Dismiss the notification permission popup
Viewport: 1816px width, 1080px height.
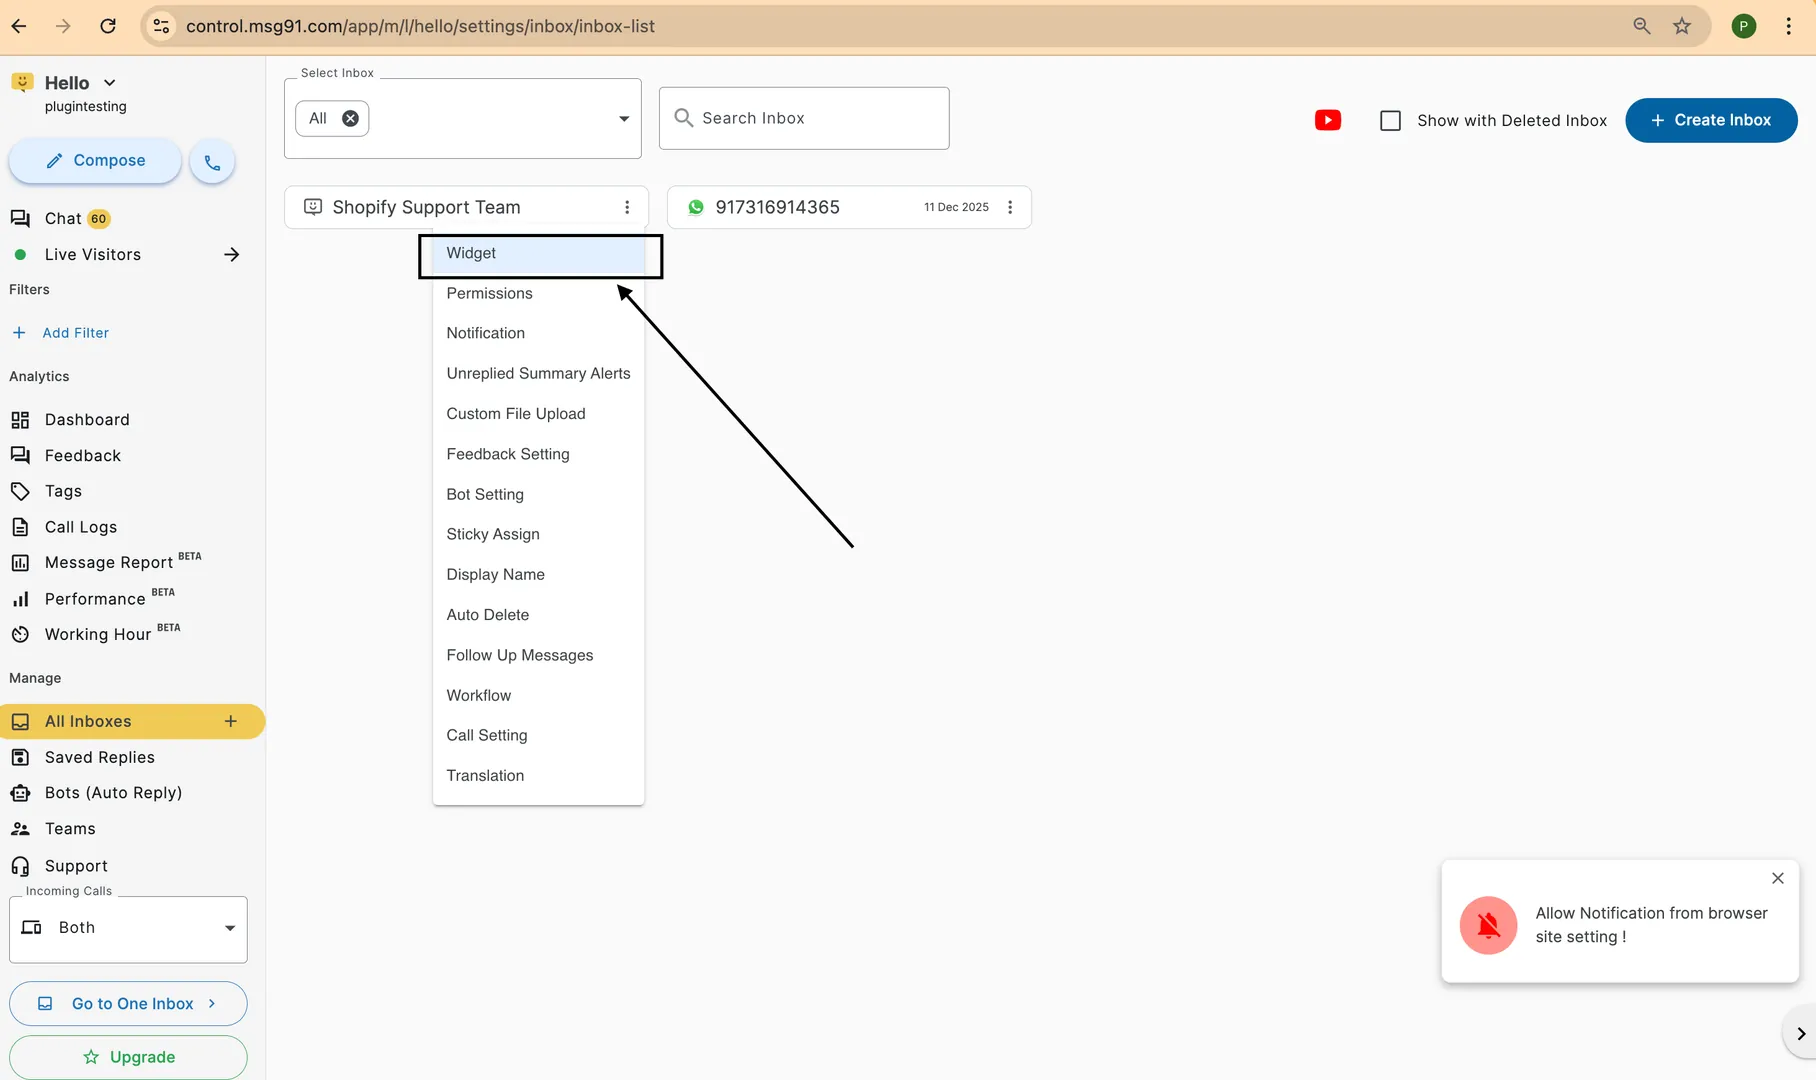[x=1778, y=878]
